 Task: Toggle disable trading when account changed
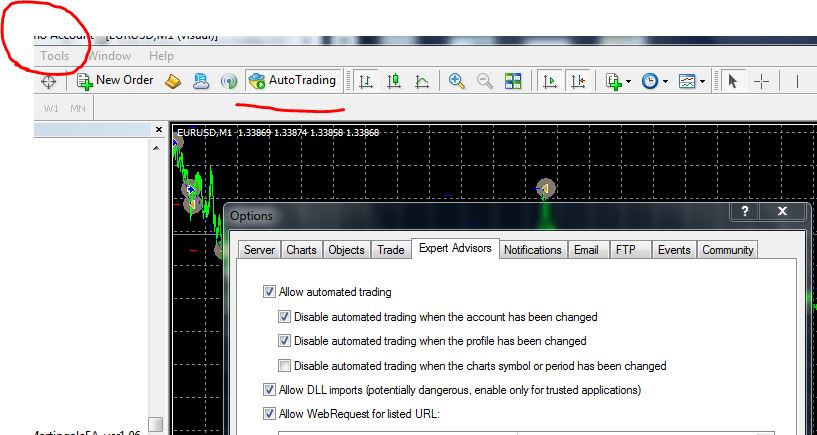tap(284, 316)
